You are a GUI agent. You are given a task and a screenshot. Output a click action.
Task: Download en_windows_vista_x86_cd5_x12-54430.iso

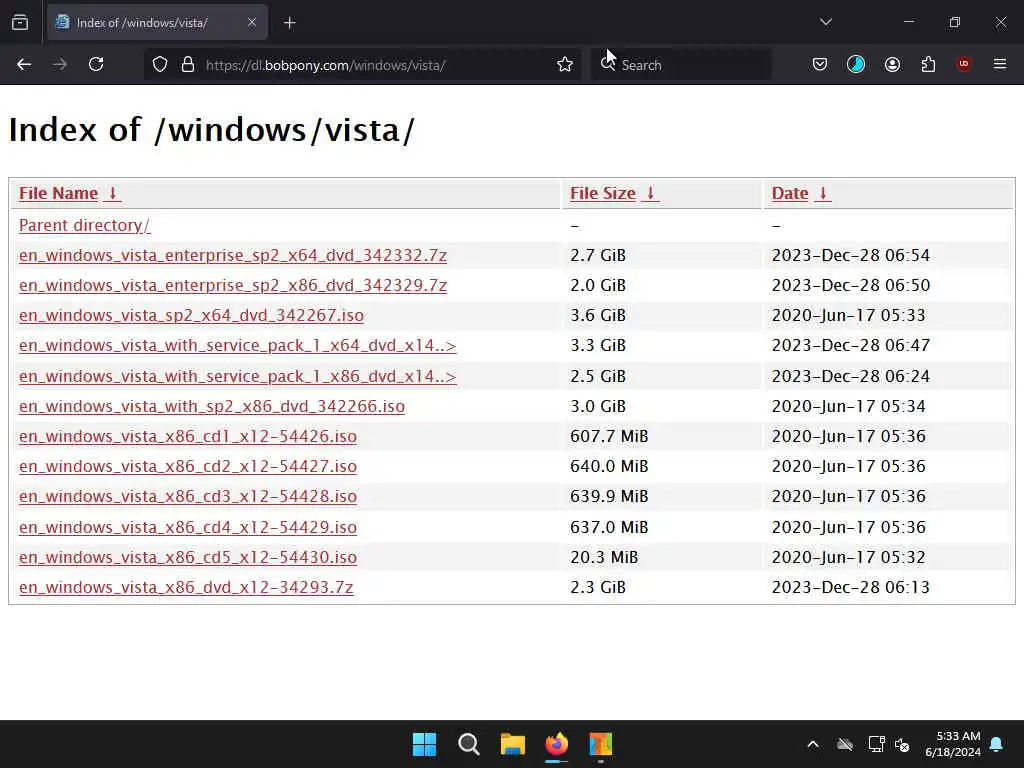(188, 557)
